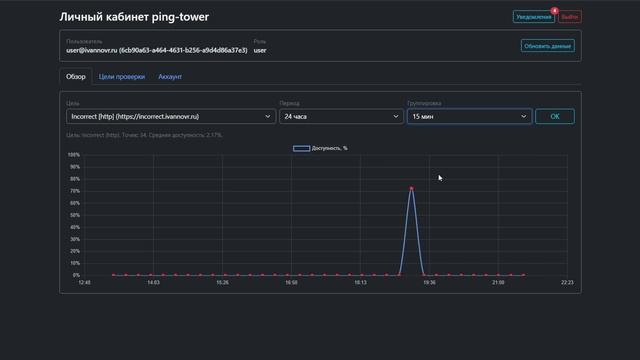Open the Цели проверки tab
The height and width of the screenshot is (360, 640).
122,76
